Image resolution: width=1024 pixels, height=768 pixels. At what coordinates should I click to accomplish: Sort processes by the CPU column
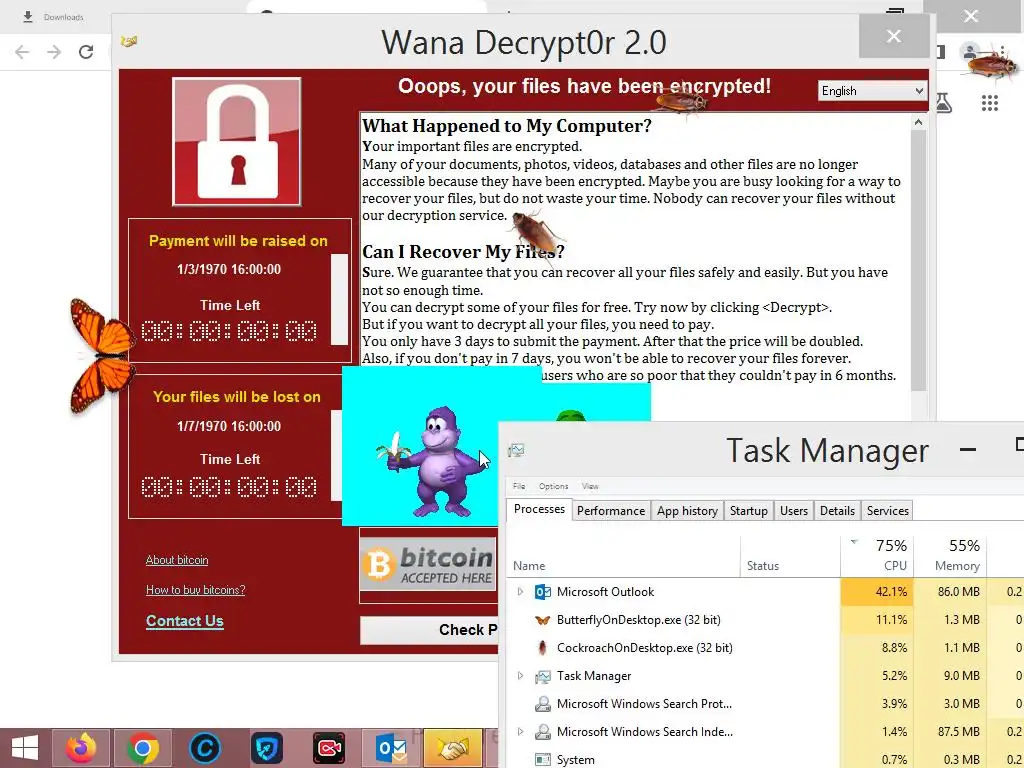tap(877, 556)
